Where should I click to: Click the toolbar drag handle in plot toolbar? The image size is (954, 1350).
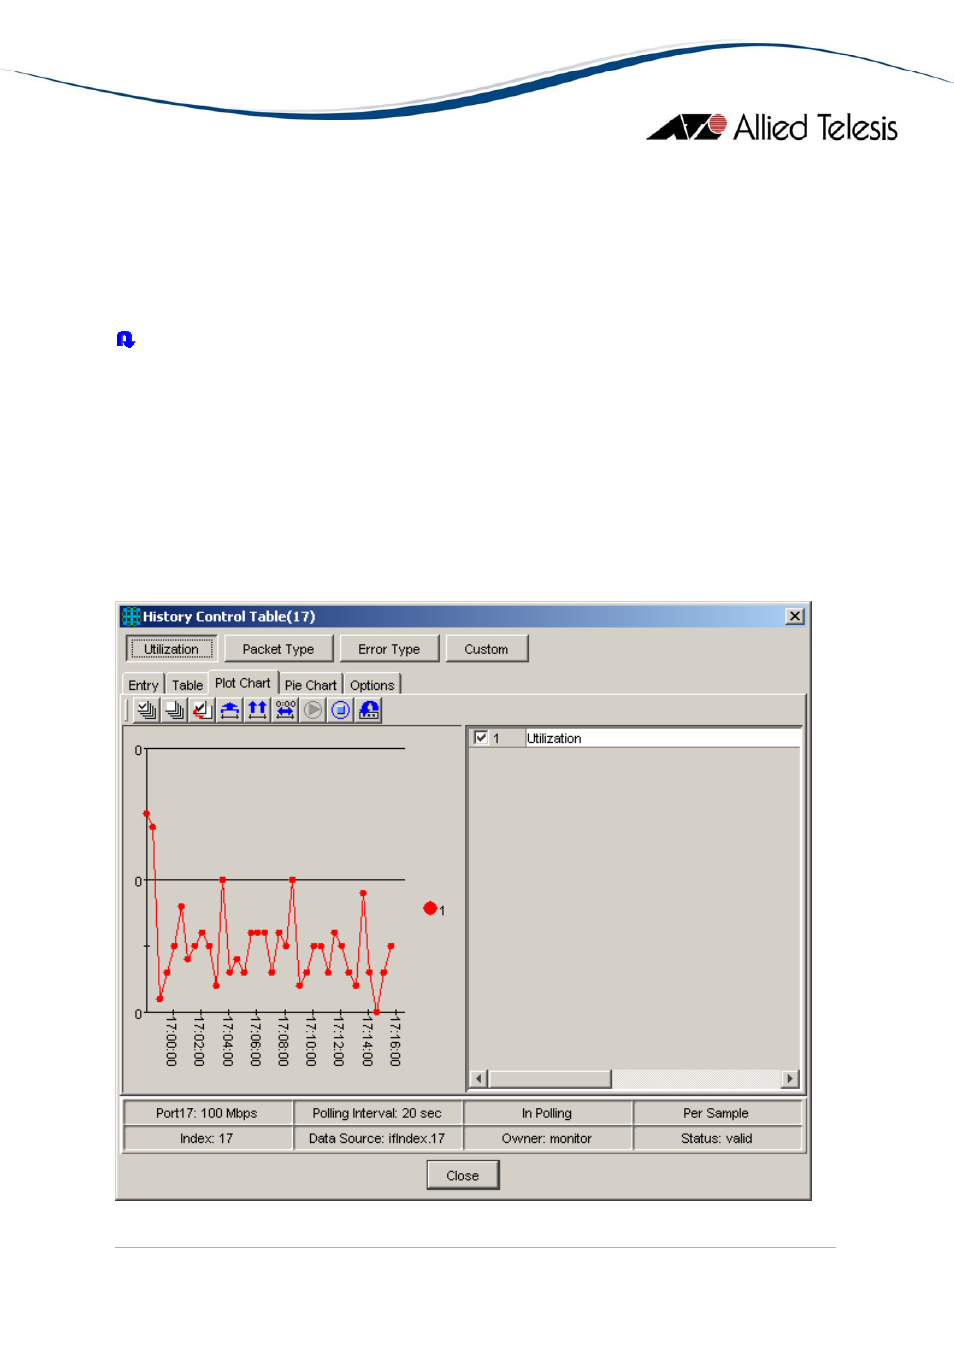128,710
